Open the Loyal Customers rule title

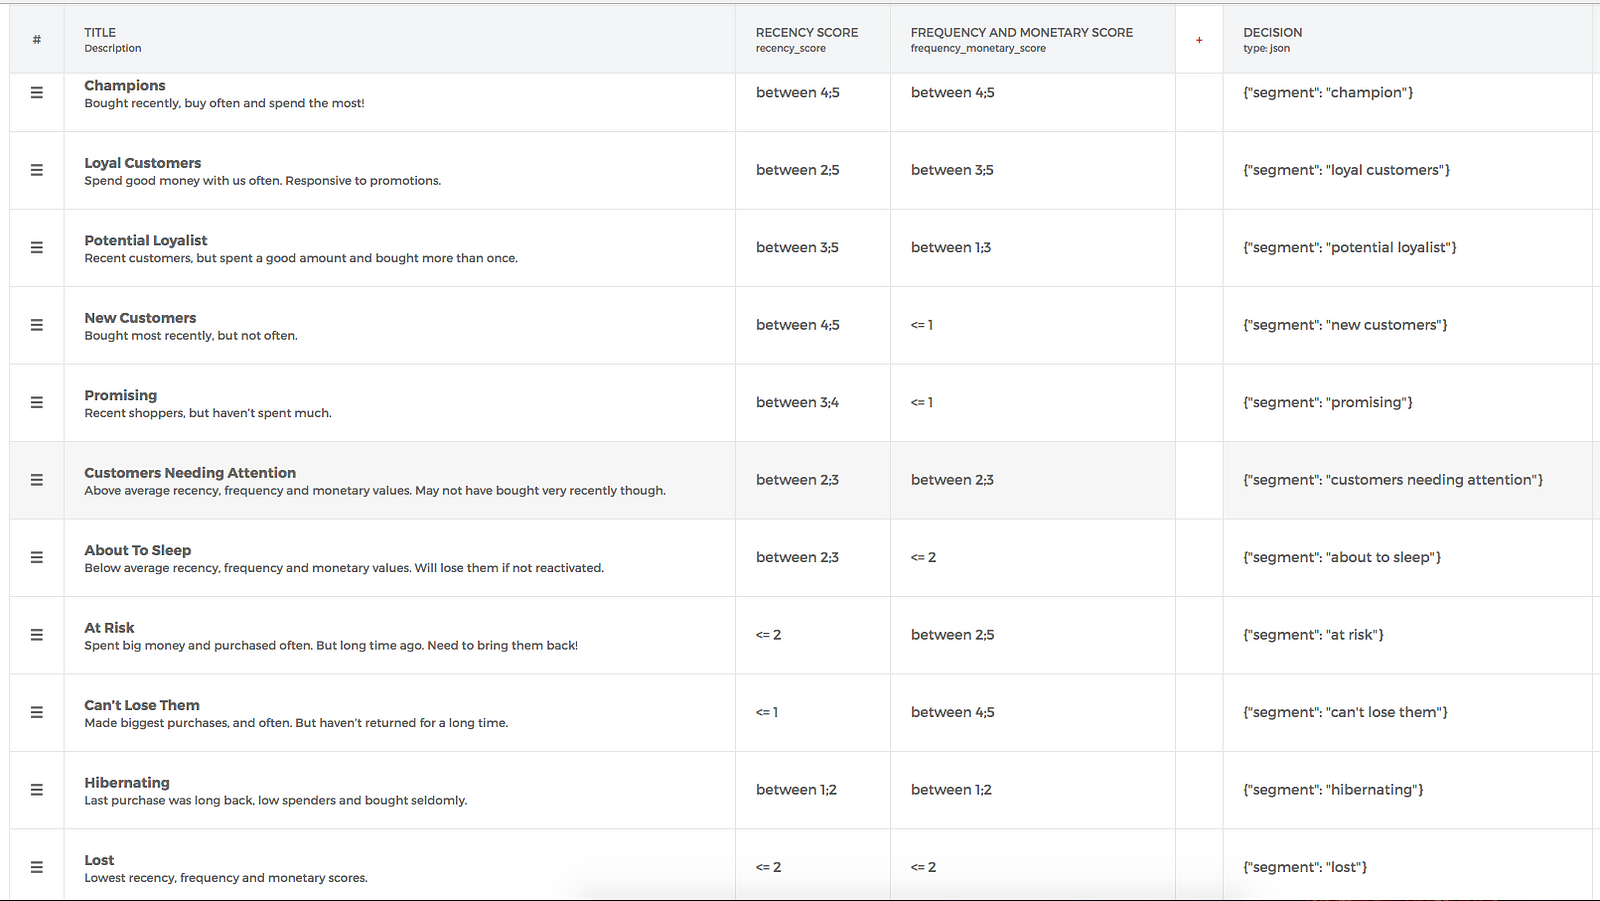[143, 163]
